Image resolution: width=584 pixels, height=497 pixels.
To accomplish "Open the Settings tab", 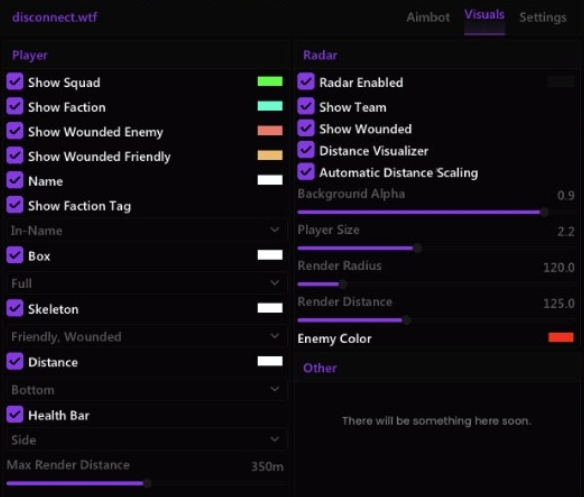I will pyautogui.click(x=543, y=17).
